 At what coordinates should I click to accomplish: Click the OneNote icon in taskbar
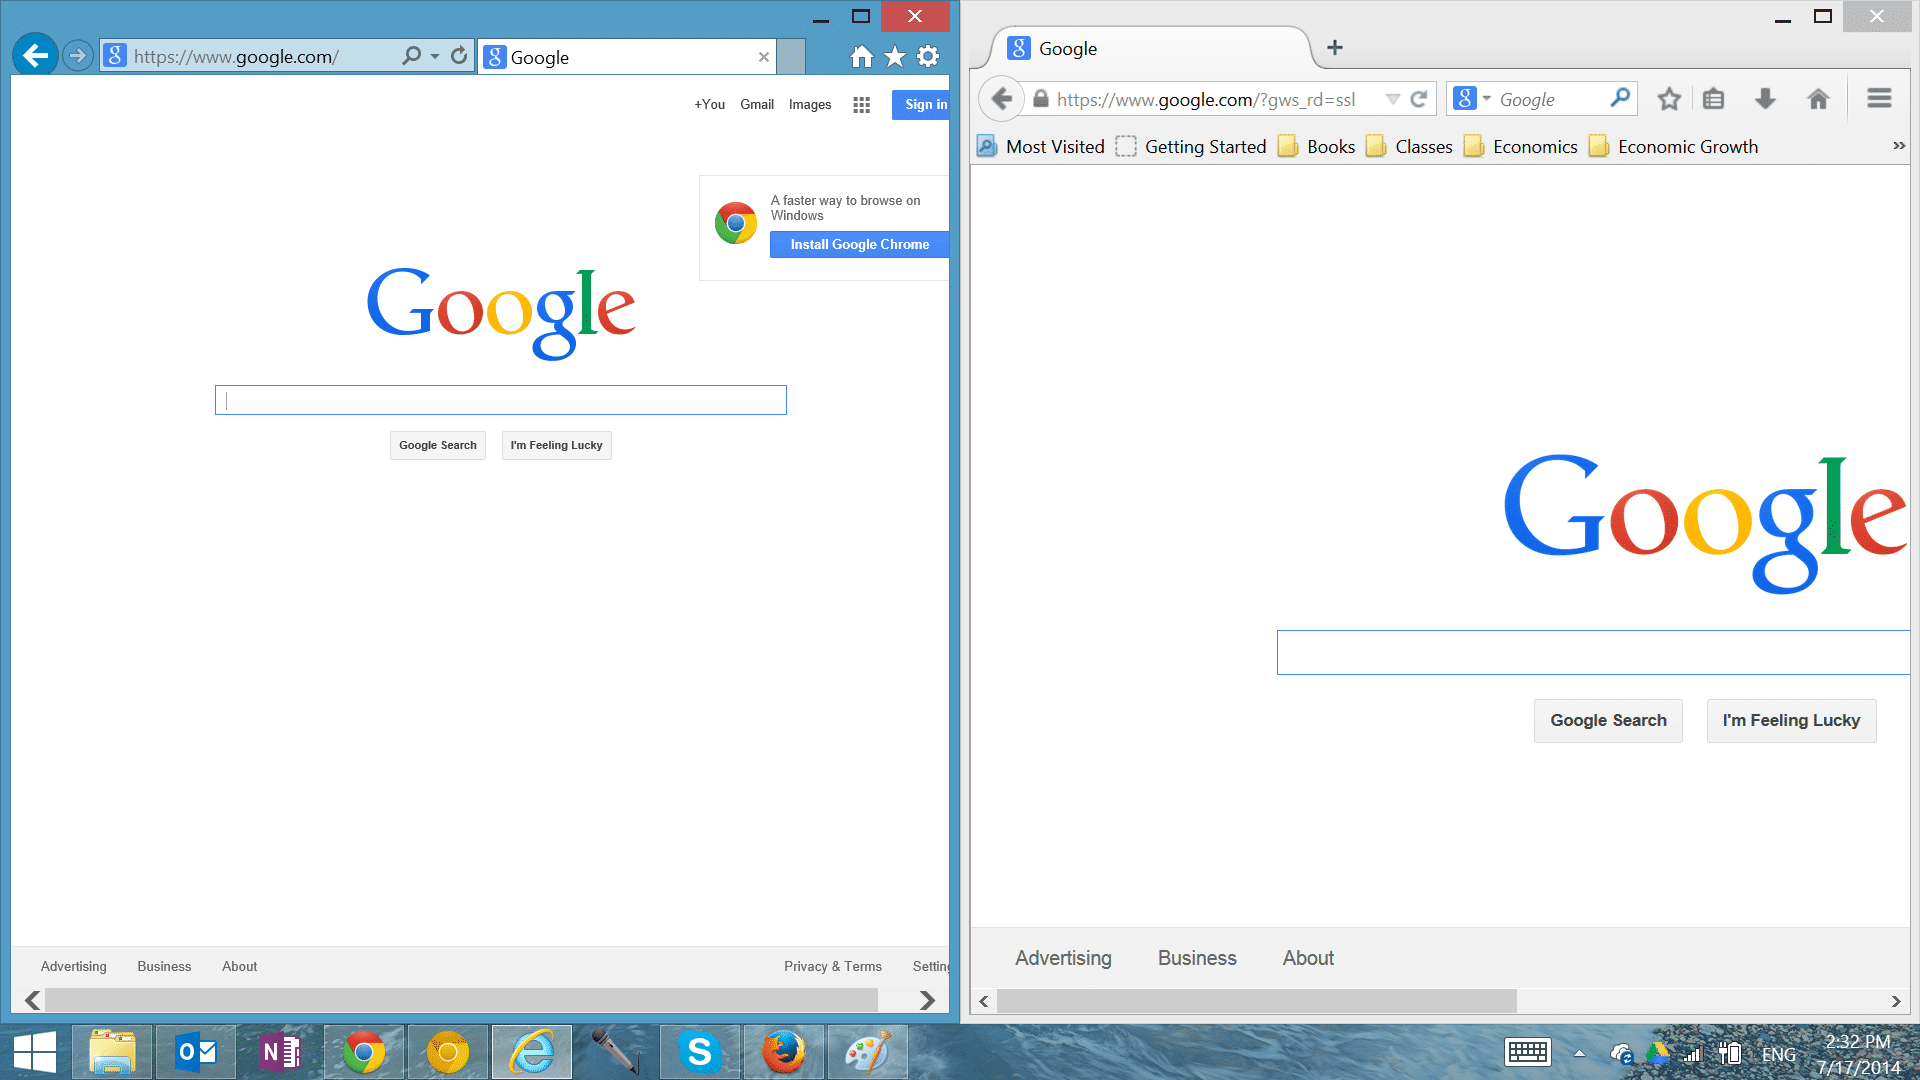(281, 1051)
